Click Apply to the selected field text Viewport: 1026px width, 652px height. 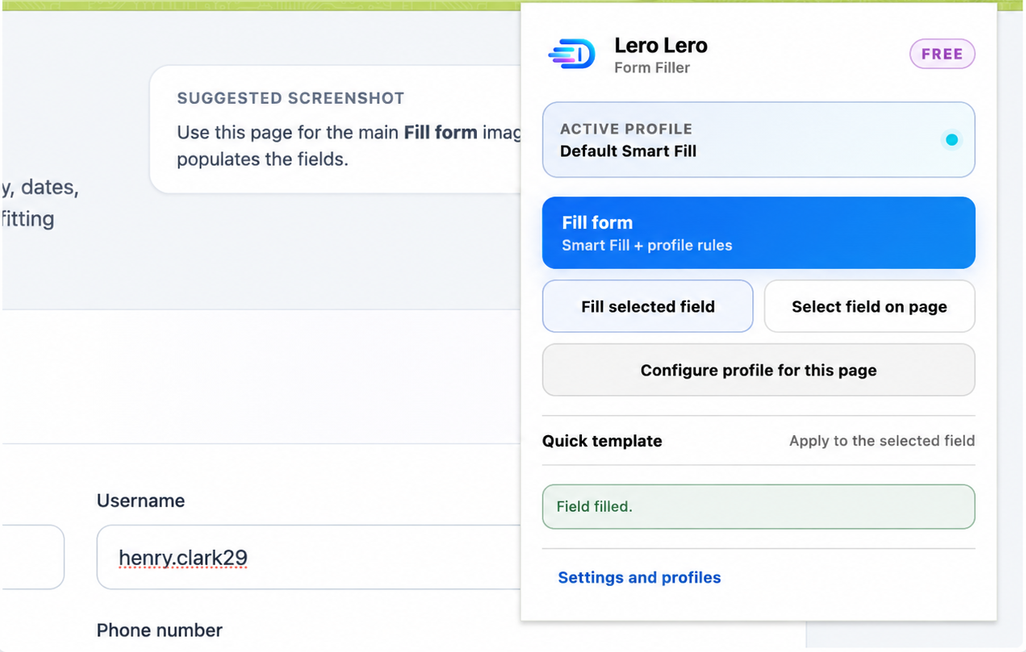[881, 441]
